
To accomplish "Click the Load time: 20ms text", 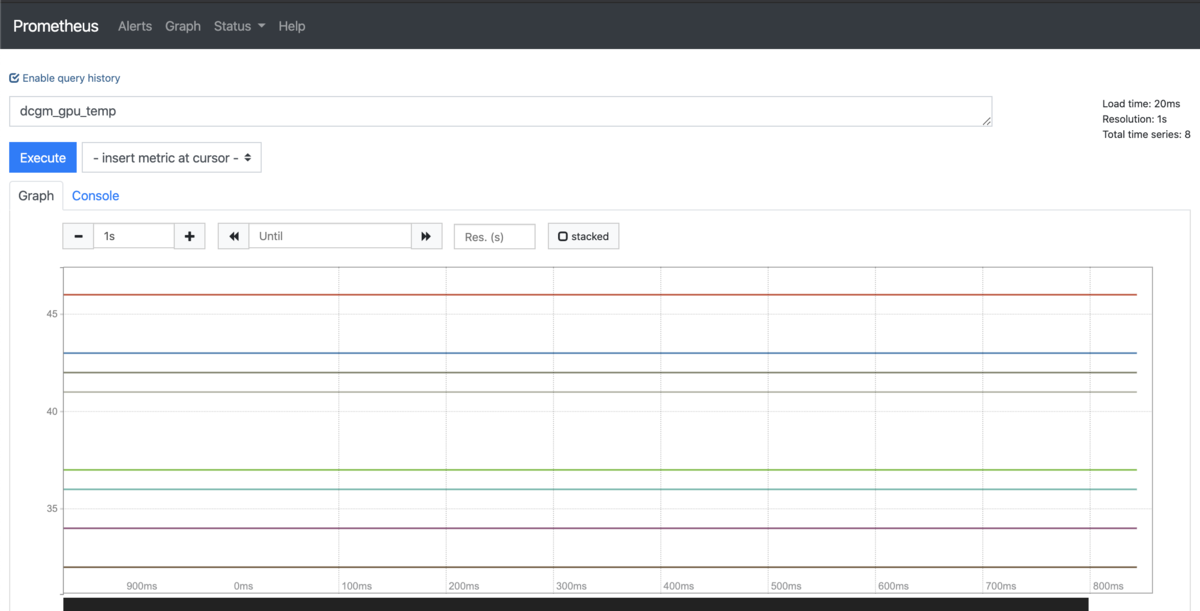I will [x=1141, y=104].
